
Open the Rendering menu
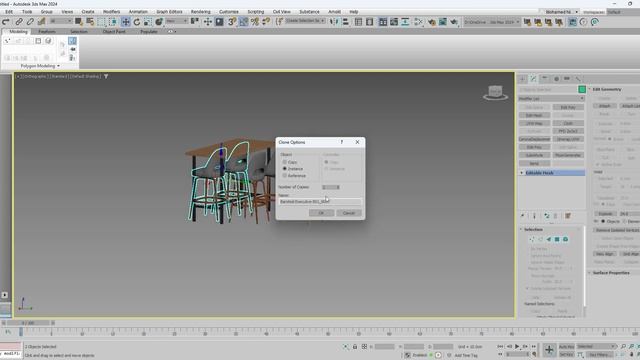coord(200,12)
